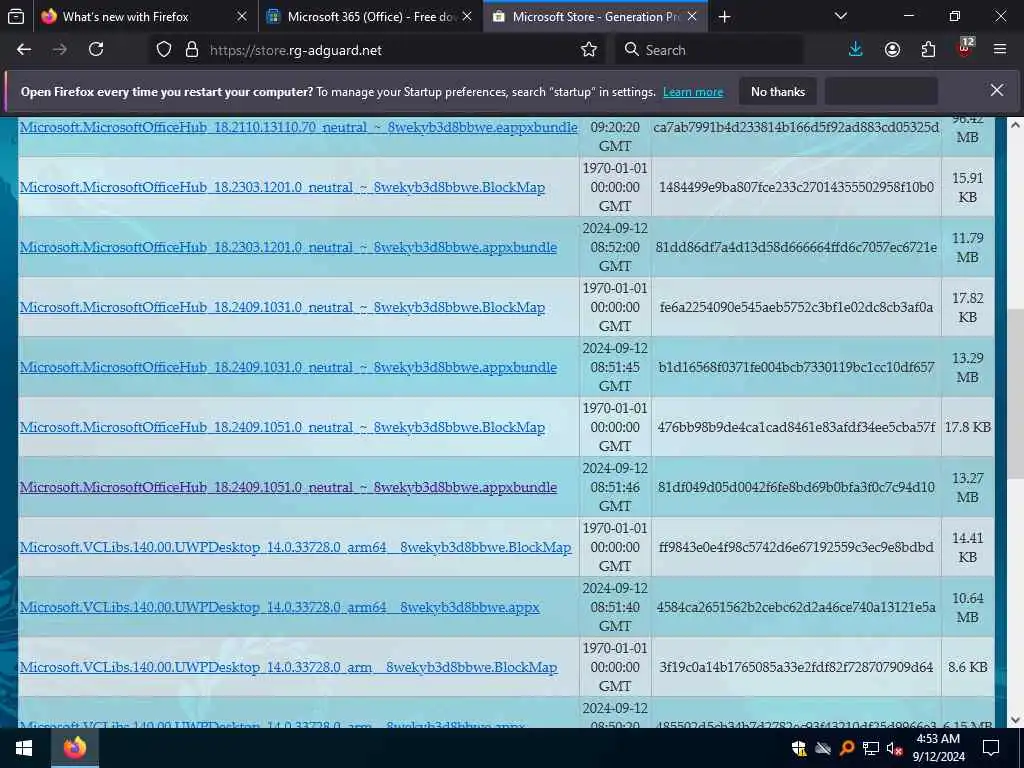Click the scrollbar up arrow

click(1016, 124)
